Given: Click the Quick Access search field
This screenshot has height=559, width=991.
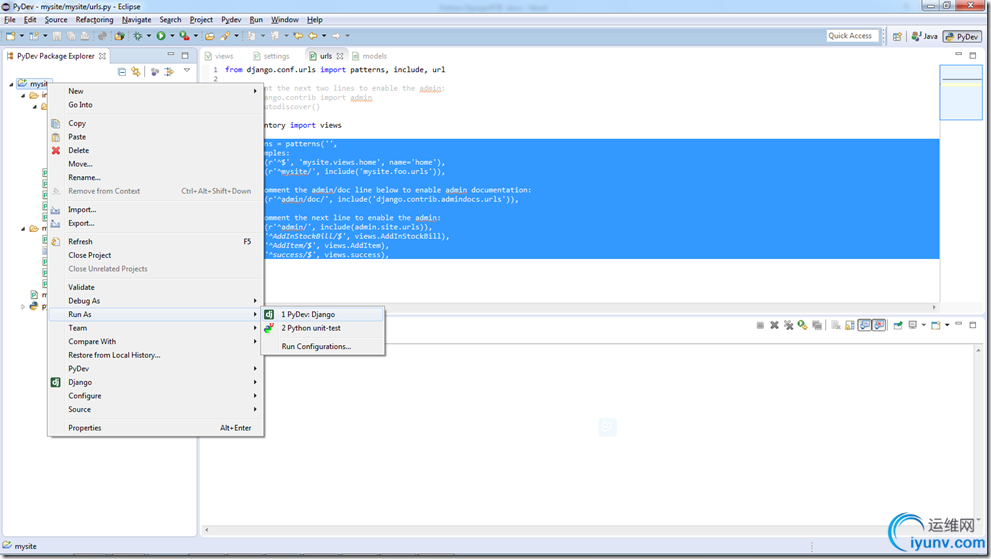Looking at the screenshot, I should (x=853, y=36).
